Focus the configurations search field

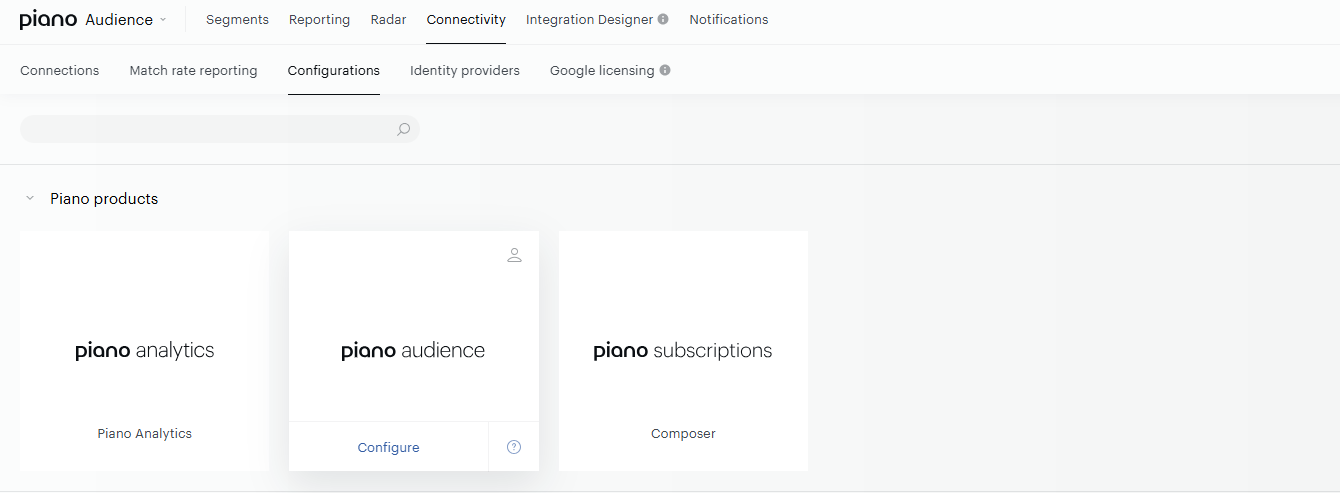coord(219,129)
